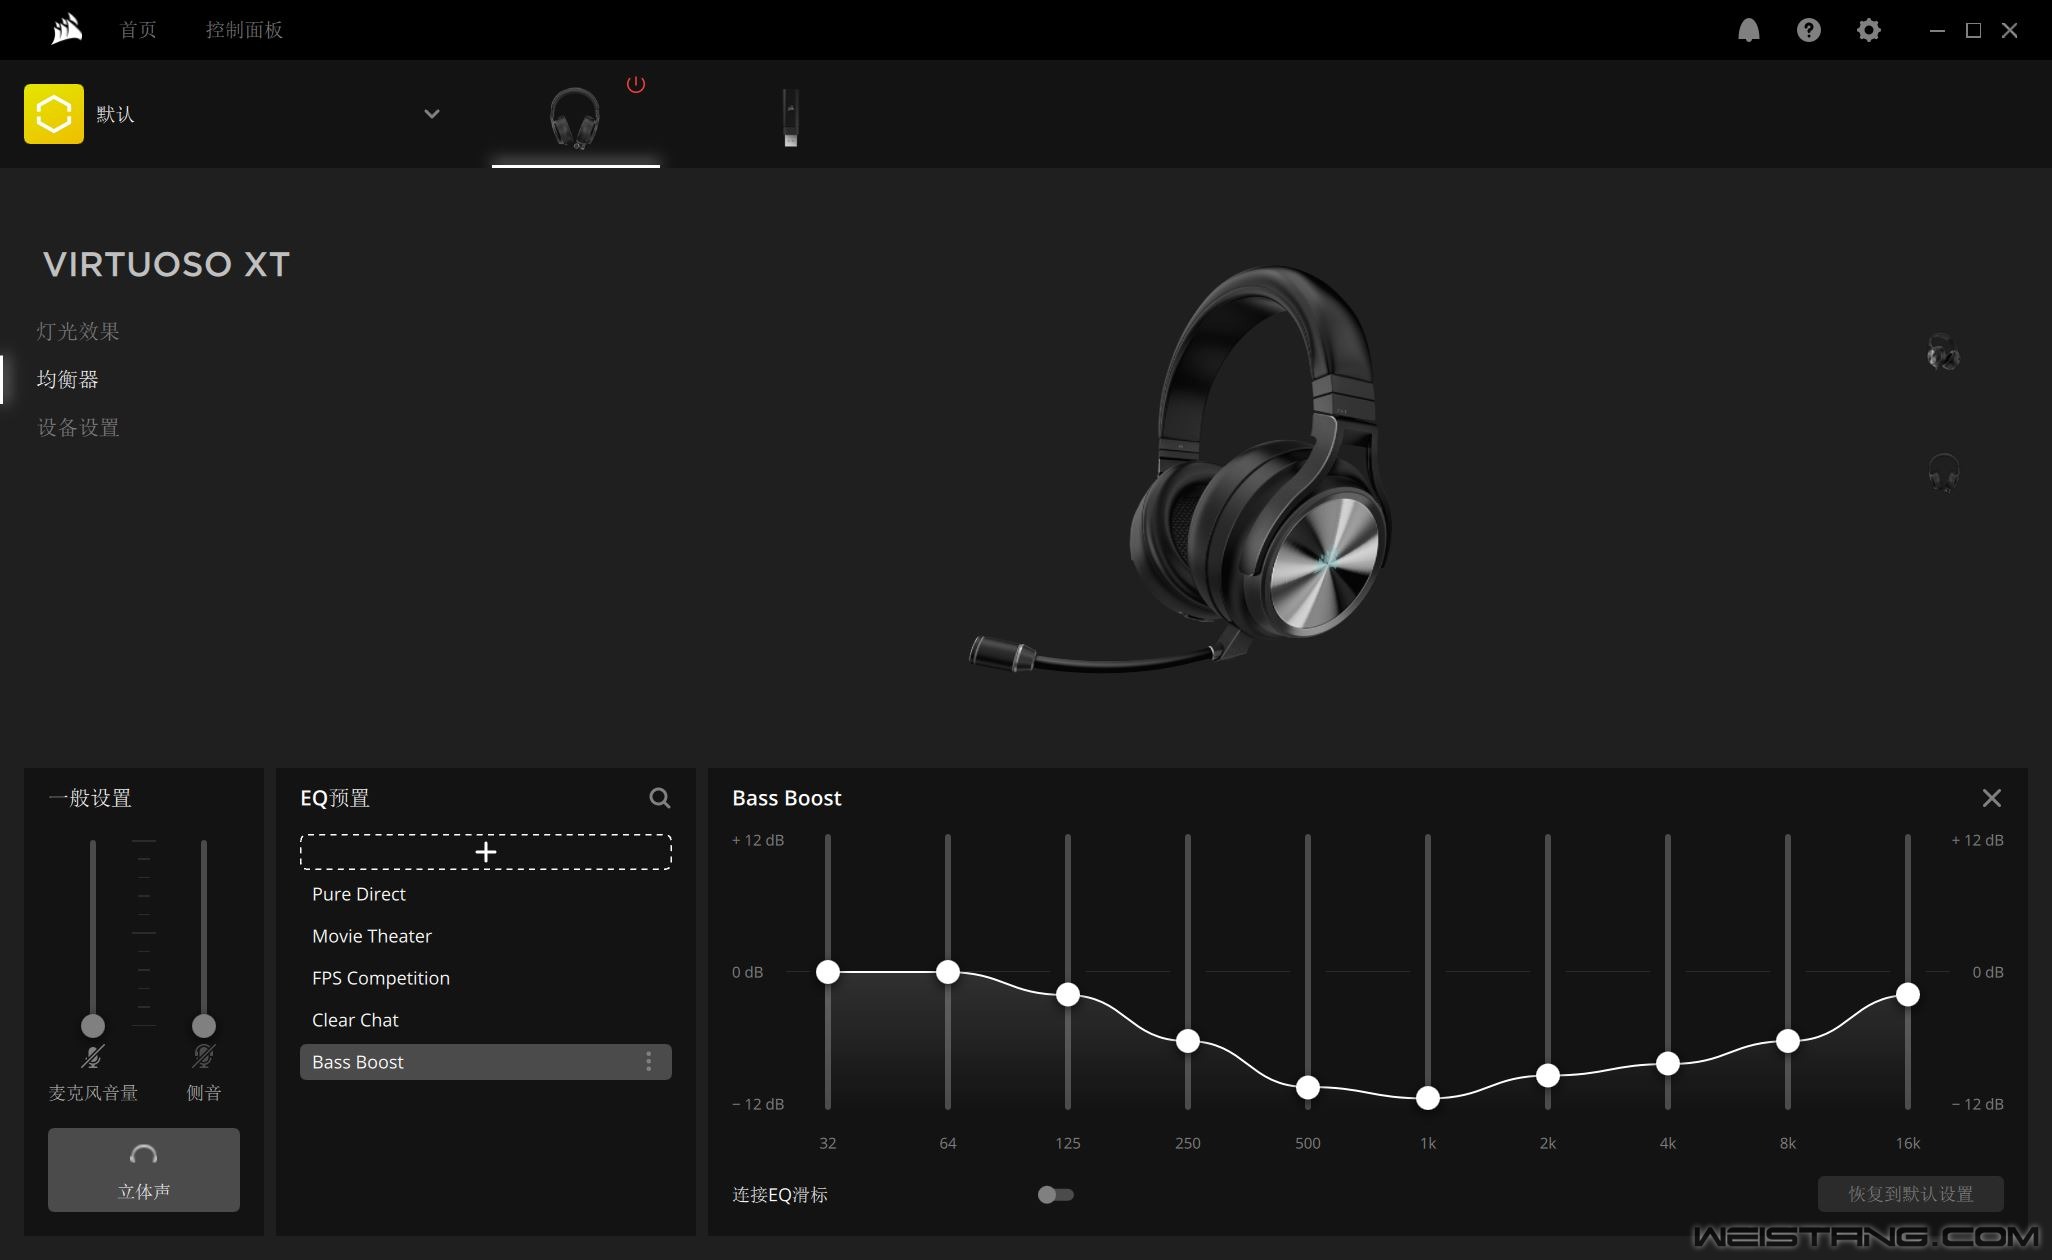Image resolution: width=2052 pixels, height=1260 pixels.
Task: Select the upper headset view thumbnail
Action: click(1943, 353)
